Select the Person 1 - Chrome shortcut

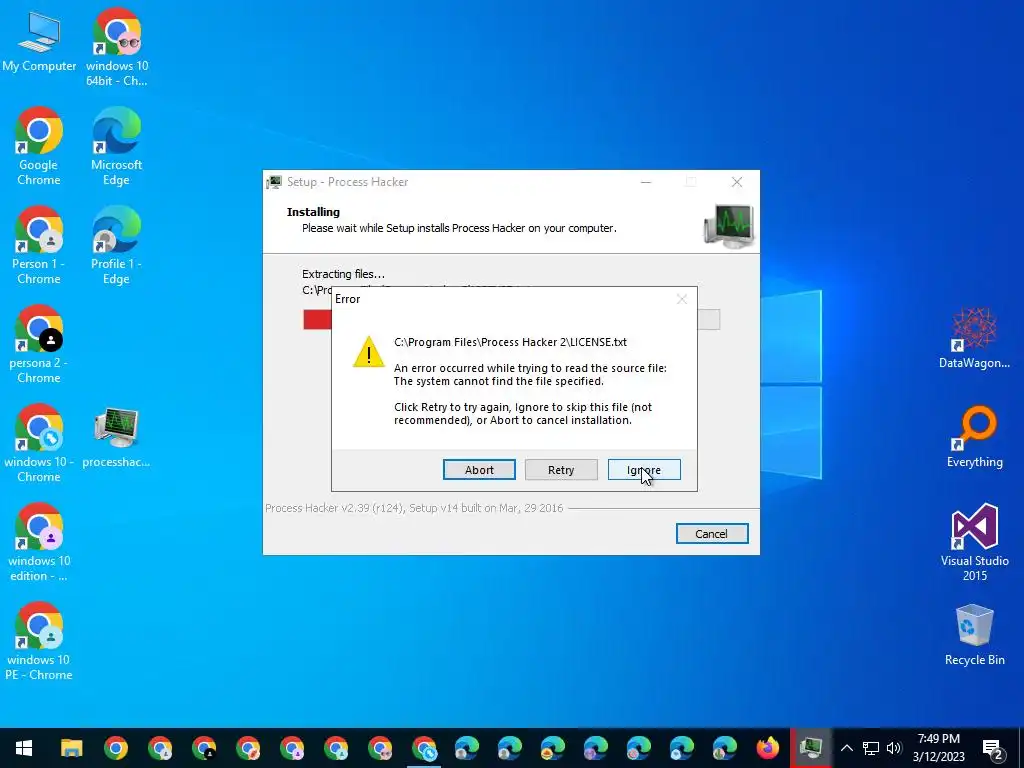[x=39, y=246]
